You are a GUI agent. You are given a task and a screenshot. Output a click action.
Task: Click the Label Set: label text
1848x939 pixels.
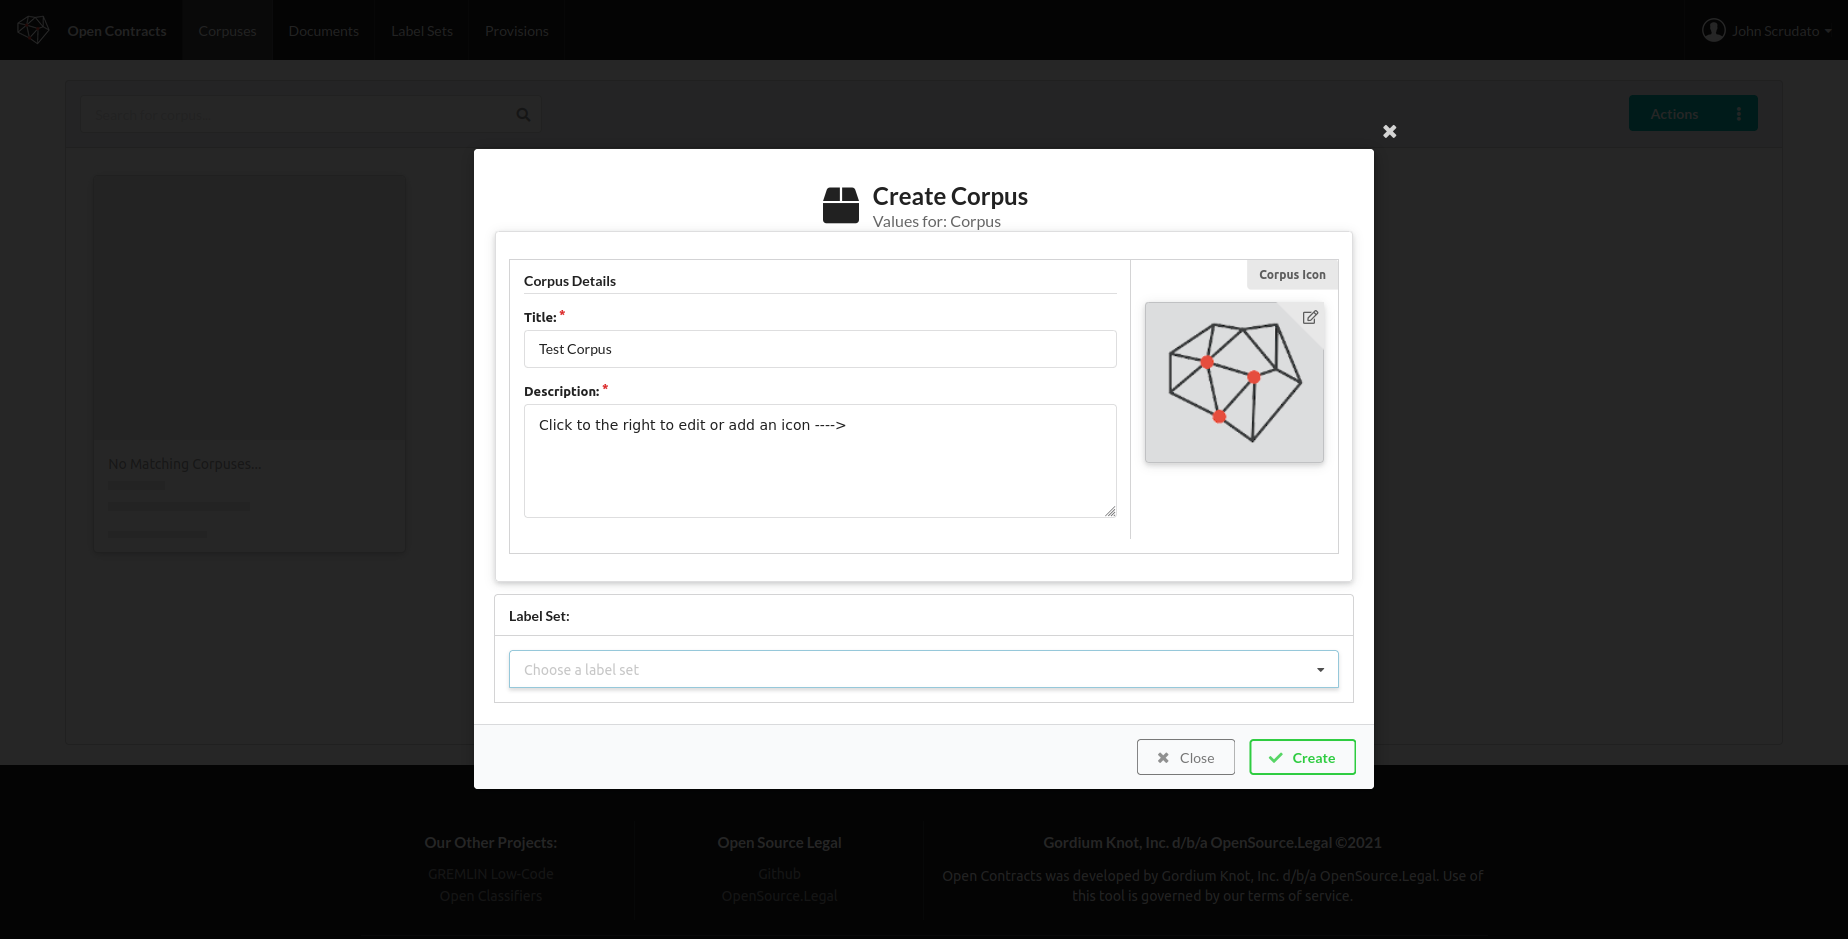coord(539,616)
